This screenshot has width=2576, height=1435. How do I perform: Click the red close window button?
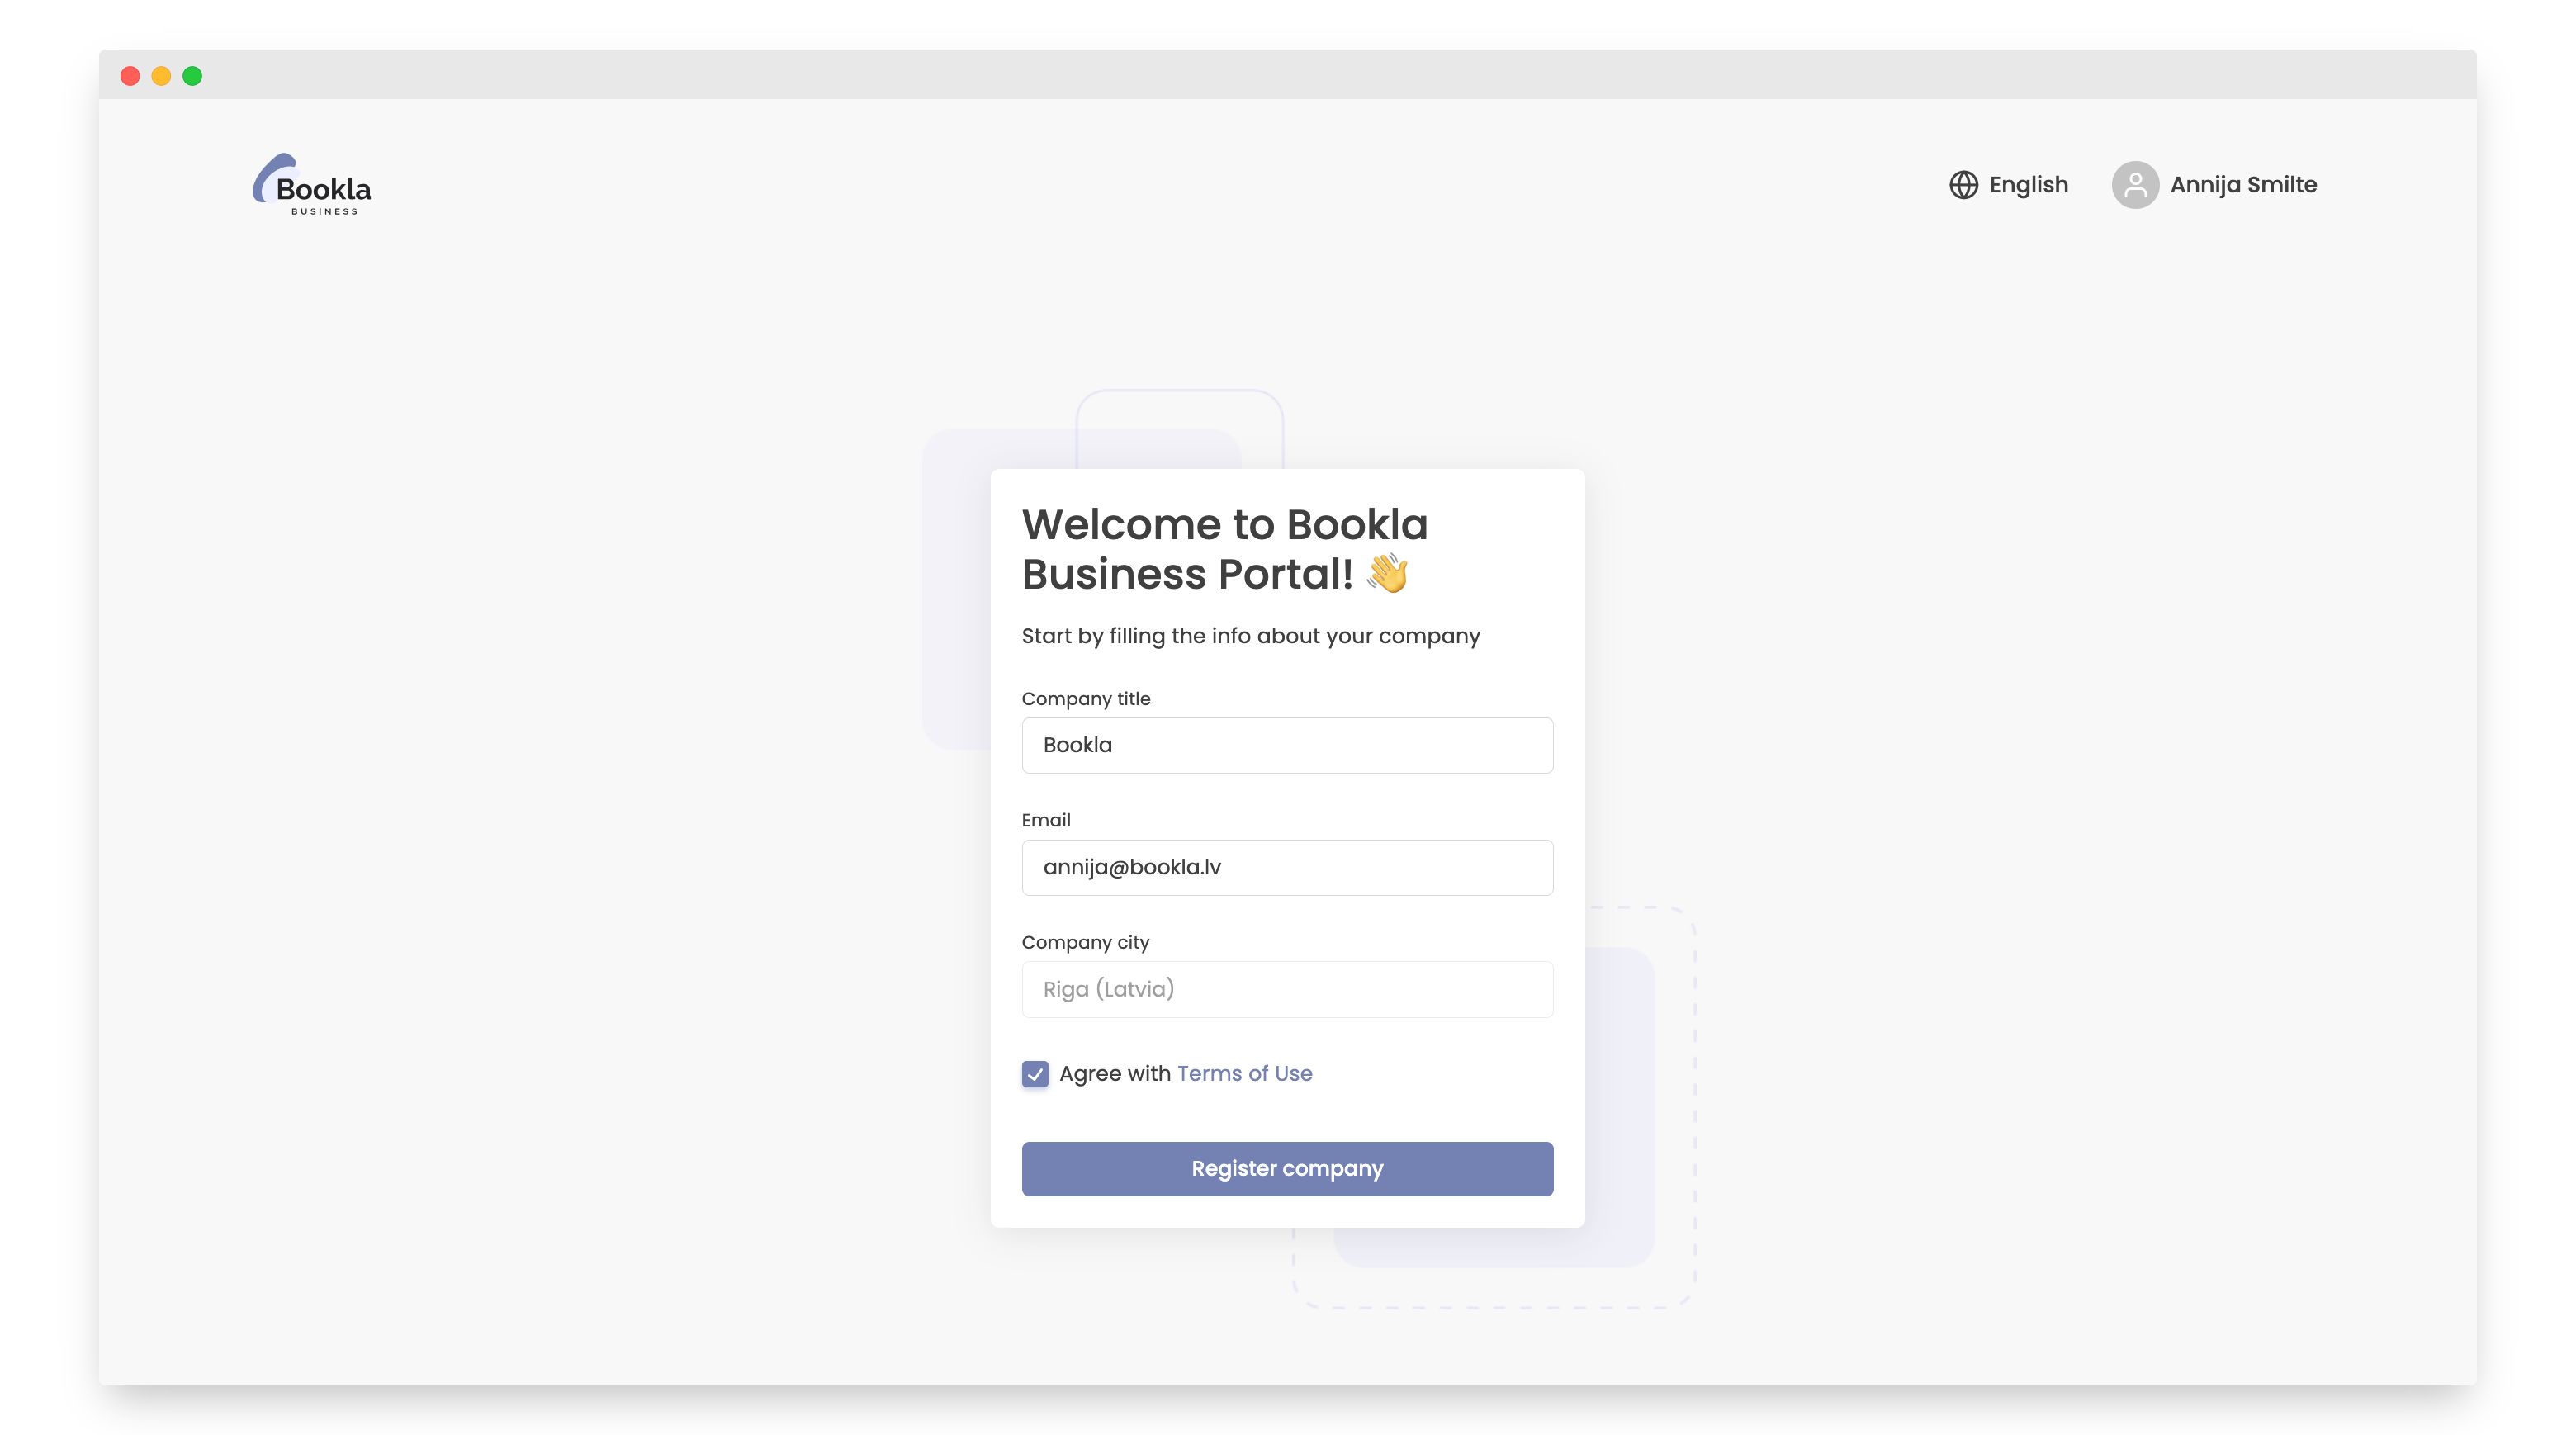[130, 76]
